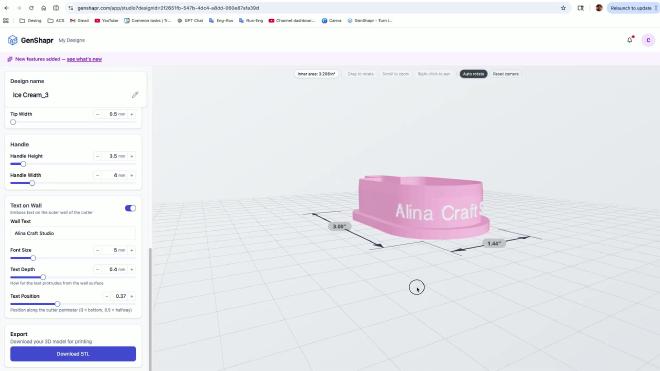
Task: Toggle the Auto rotate button
Action: pos(473,74)
